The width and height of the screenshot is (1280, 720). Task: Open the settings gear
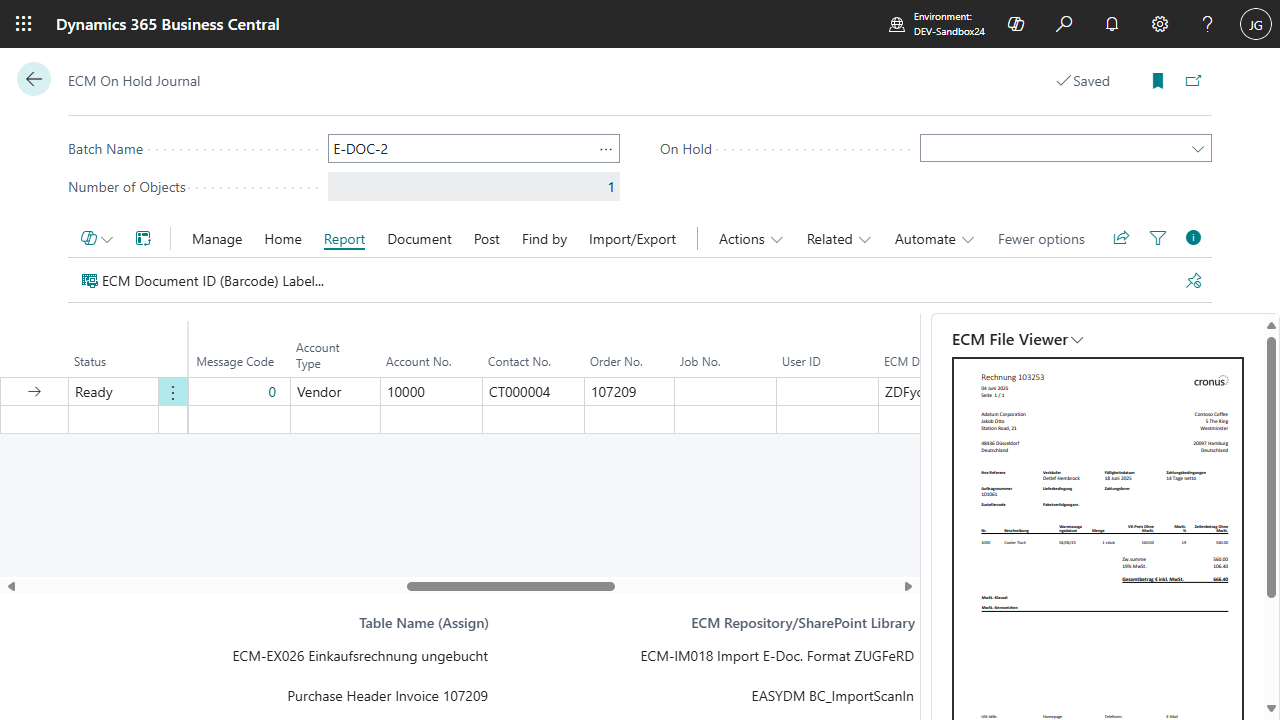tap(1160, 24)
